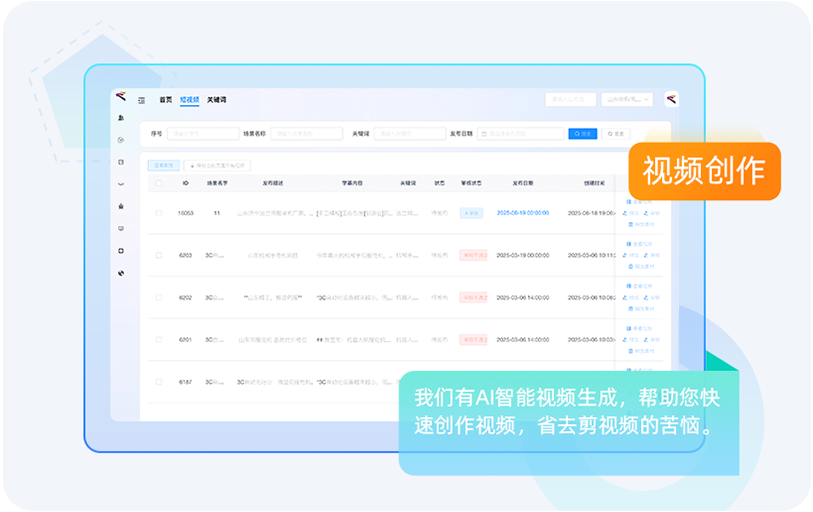Screen dimensions: 813x512
Task: Select the checkbox for row ID 6203
Action: coord(158,255)
